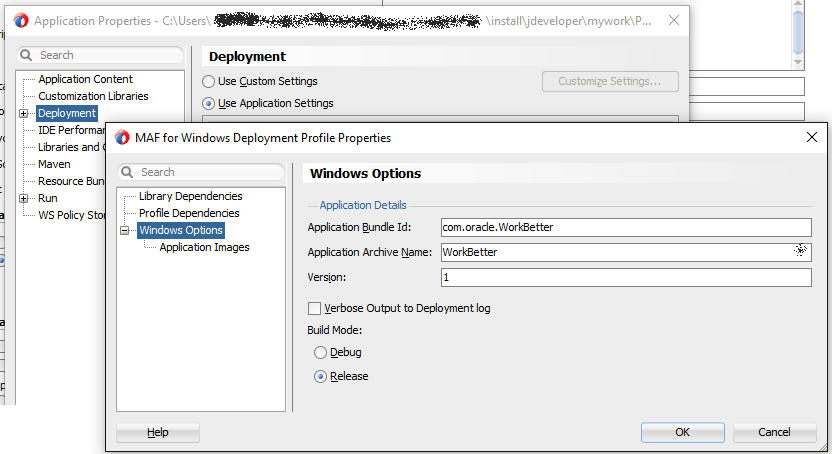
Task: Click the Version field
Action: [626, 277]
